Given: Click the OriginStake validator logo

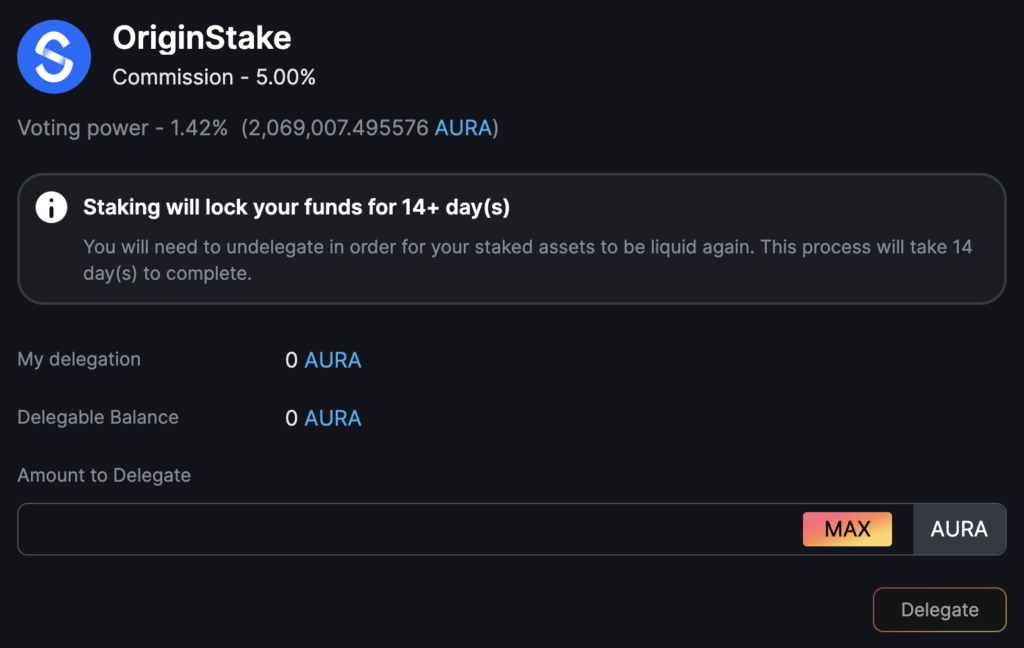Looking at the screenshot, I should pos(54,57).
